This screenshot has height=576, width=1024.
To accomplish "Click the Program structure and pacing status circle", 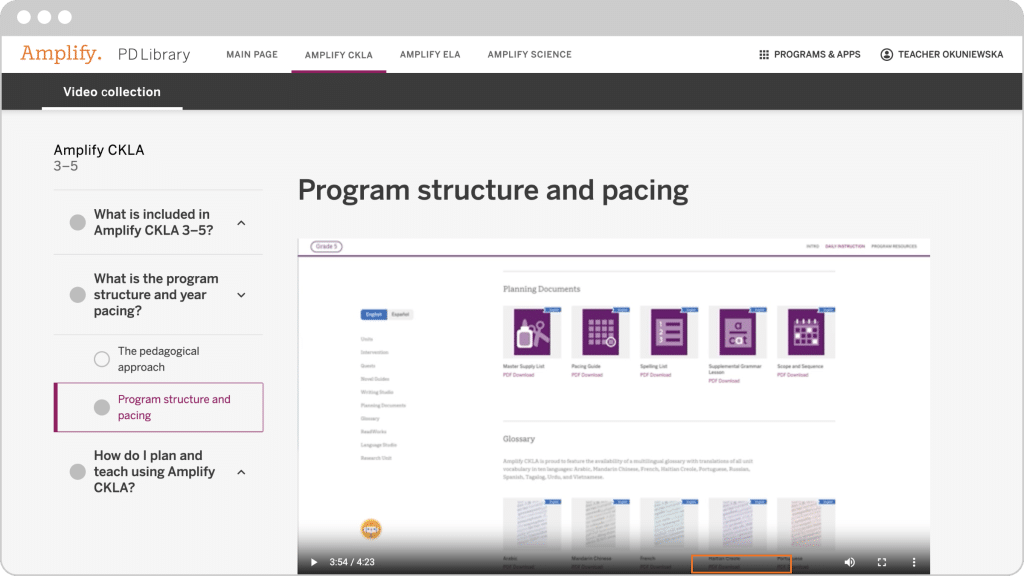I will coord(102,408).
